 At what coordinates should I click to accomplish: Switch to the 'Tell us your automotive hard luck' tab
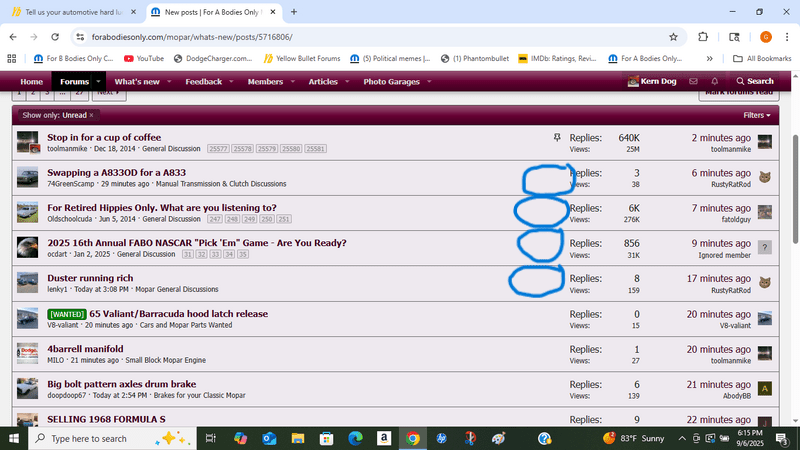(x=73, y=12)
